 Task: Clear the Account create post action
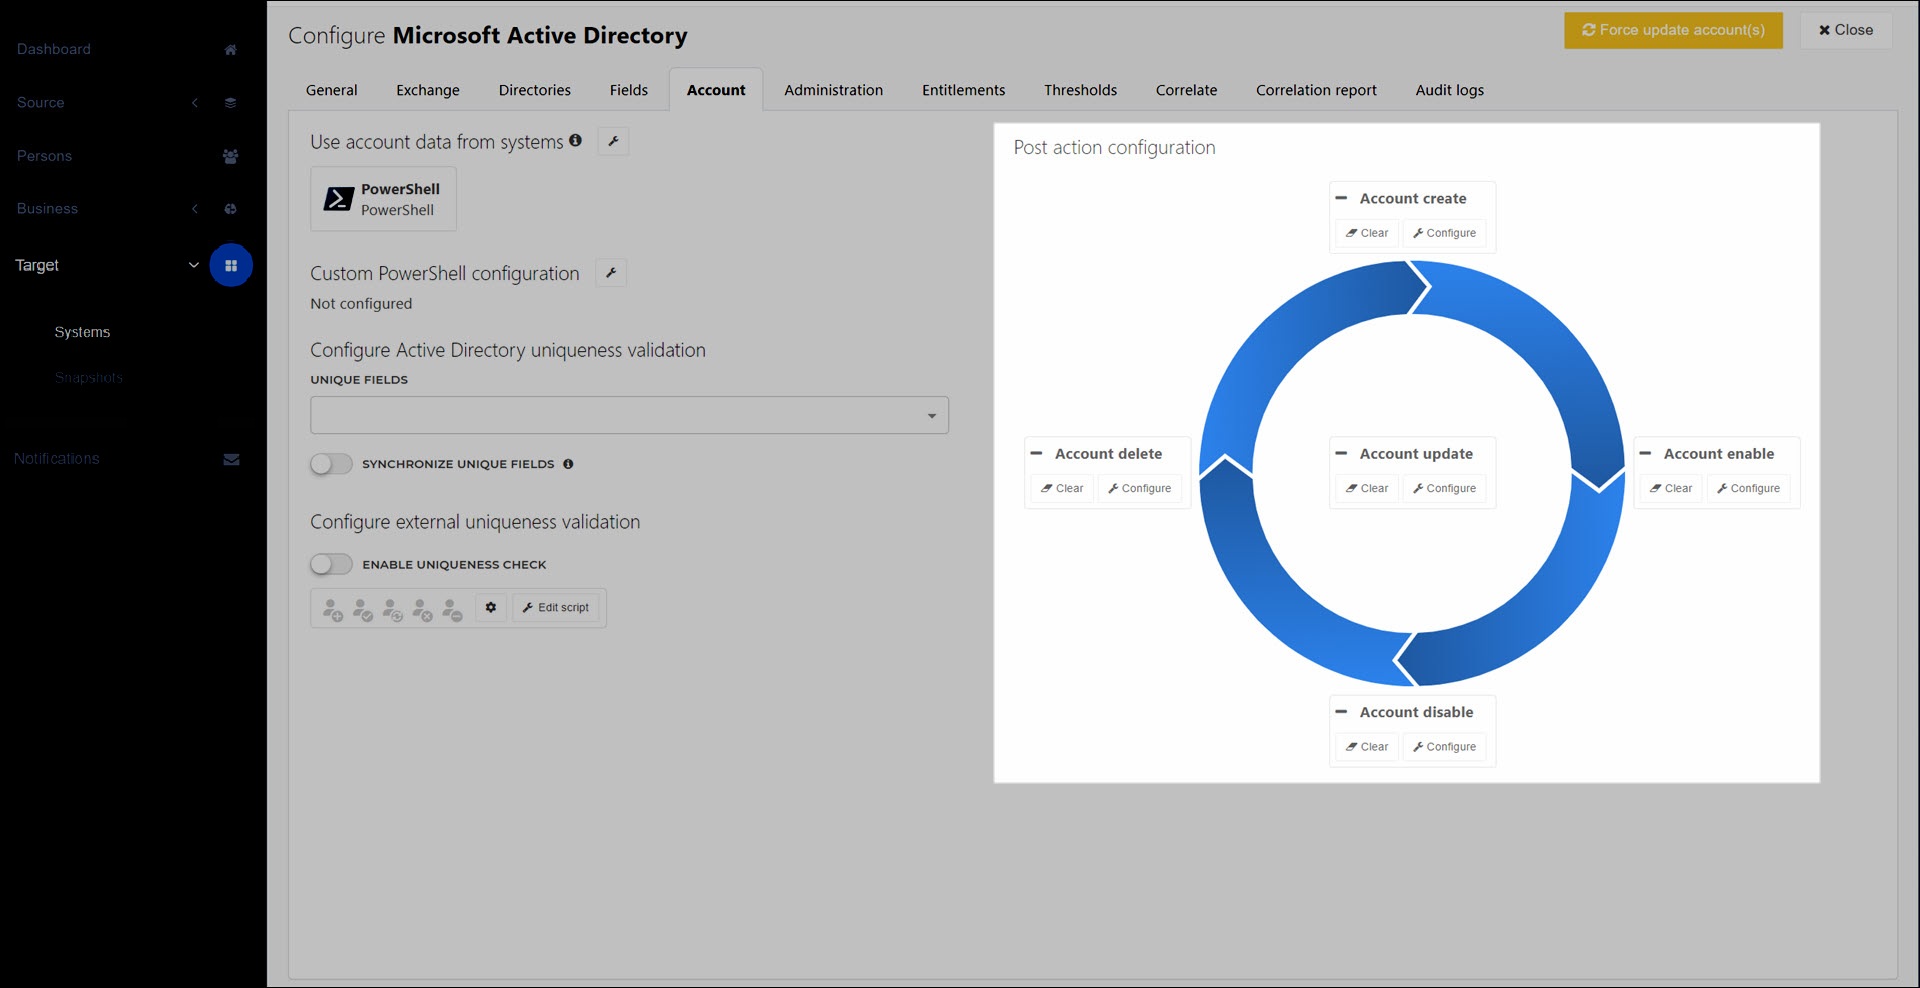point(1367,233)
